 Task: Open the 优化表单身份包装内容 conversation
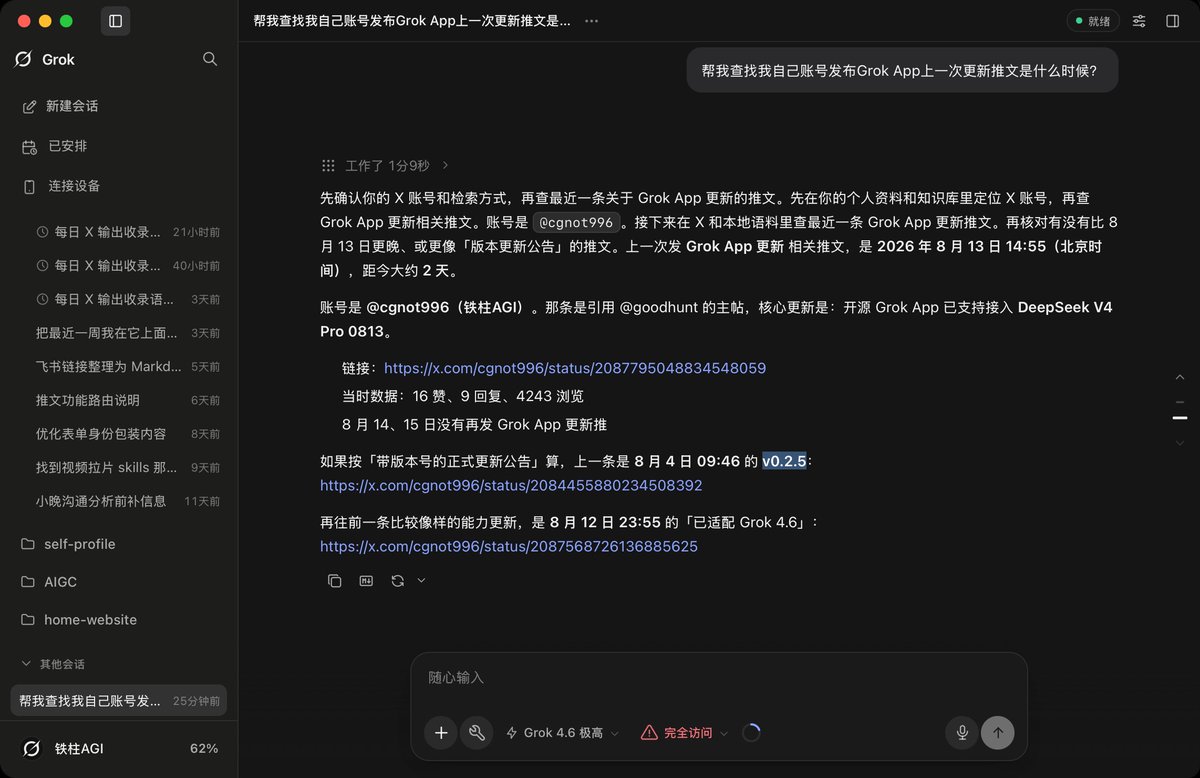128,434
